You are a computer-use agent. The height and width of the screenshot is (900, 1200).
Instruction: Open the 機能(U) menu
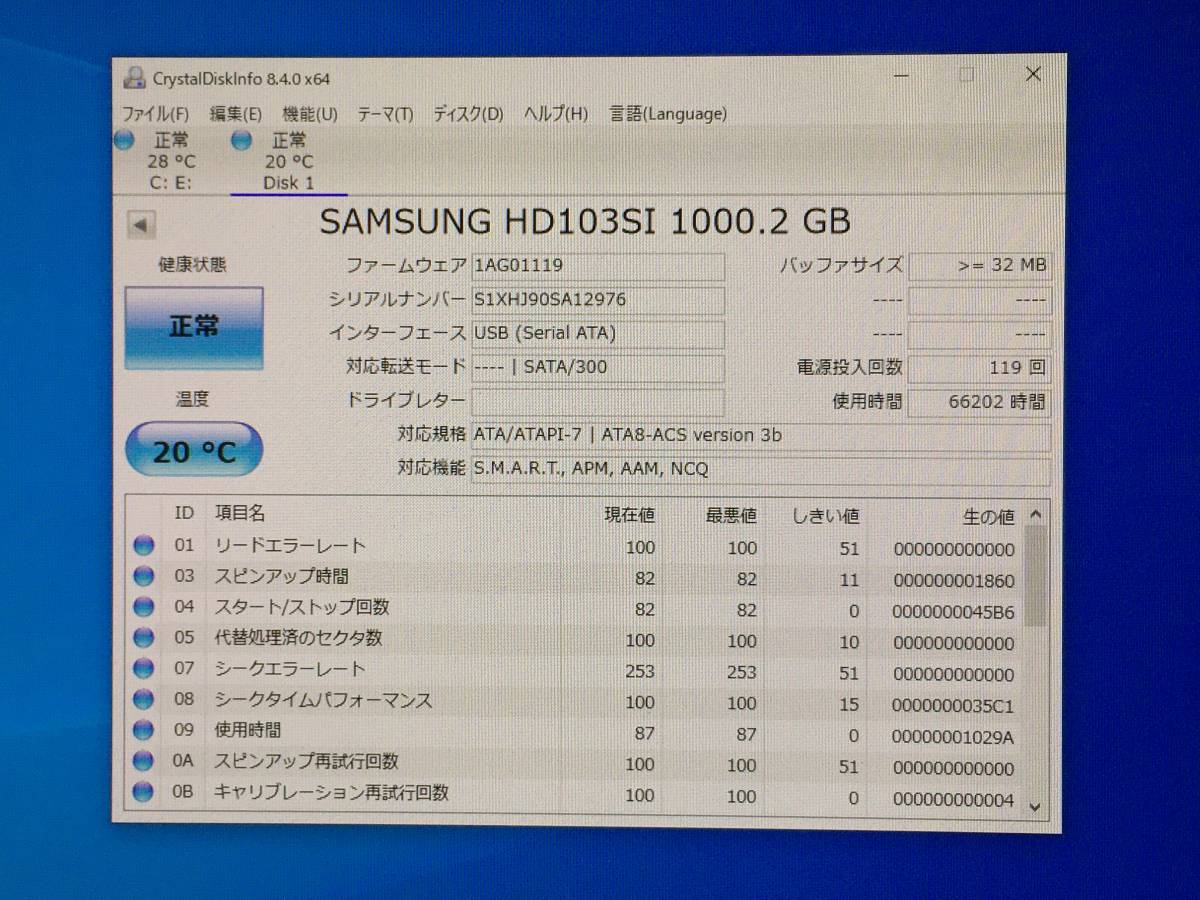[x=310, y=114]
